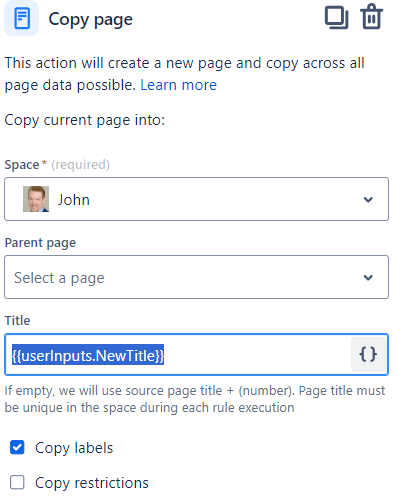The image size is (416, 504).
Task: Expand the Parent page dropdown chevron
Action: pyautogui.click(x=368, y=277)
